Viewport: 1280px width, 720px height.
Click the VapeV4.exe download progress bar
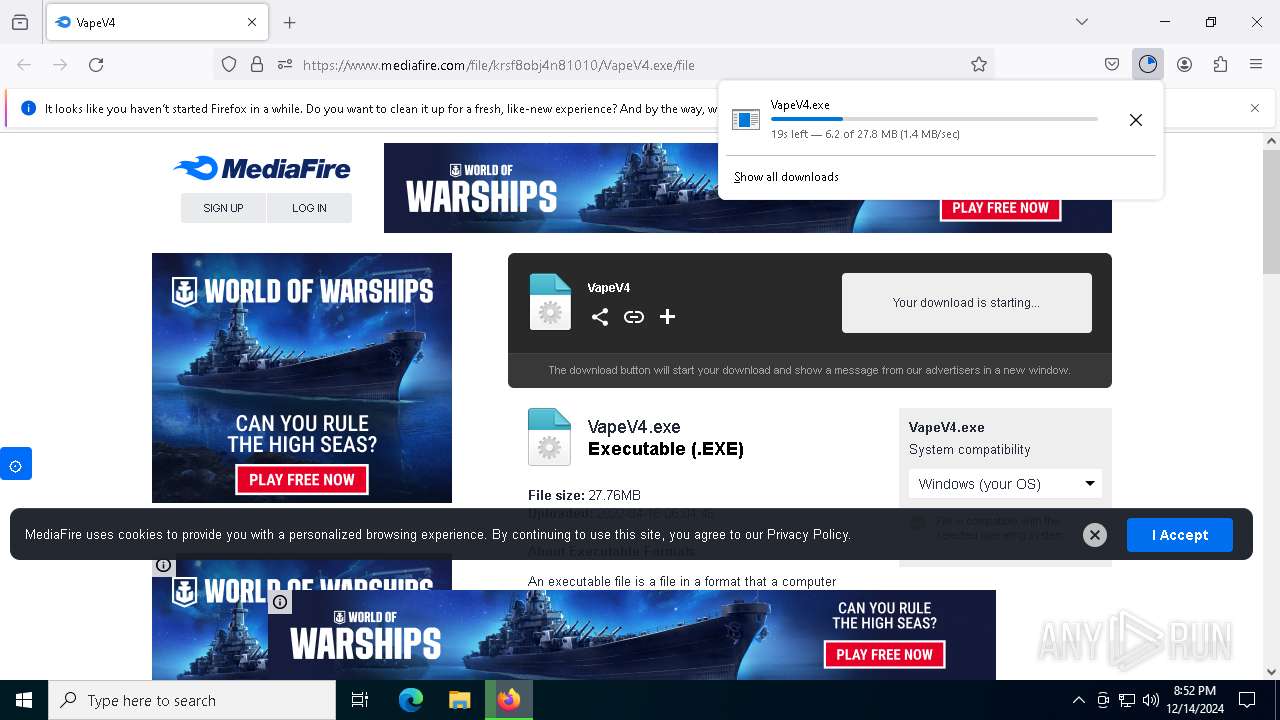point(934,119)
